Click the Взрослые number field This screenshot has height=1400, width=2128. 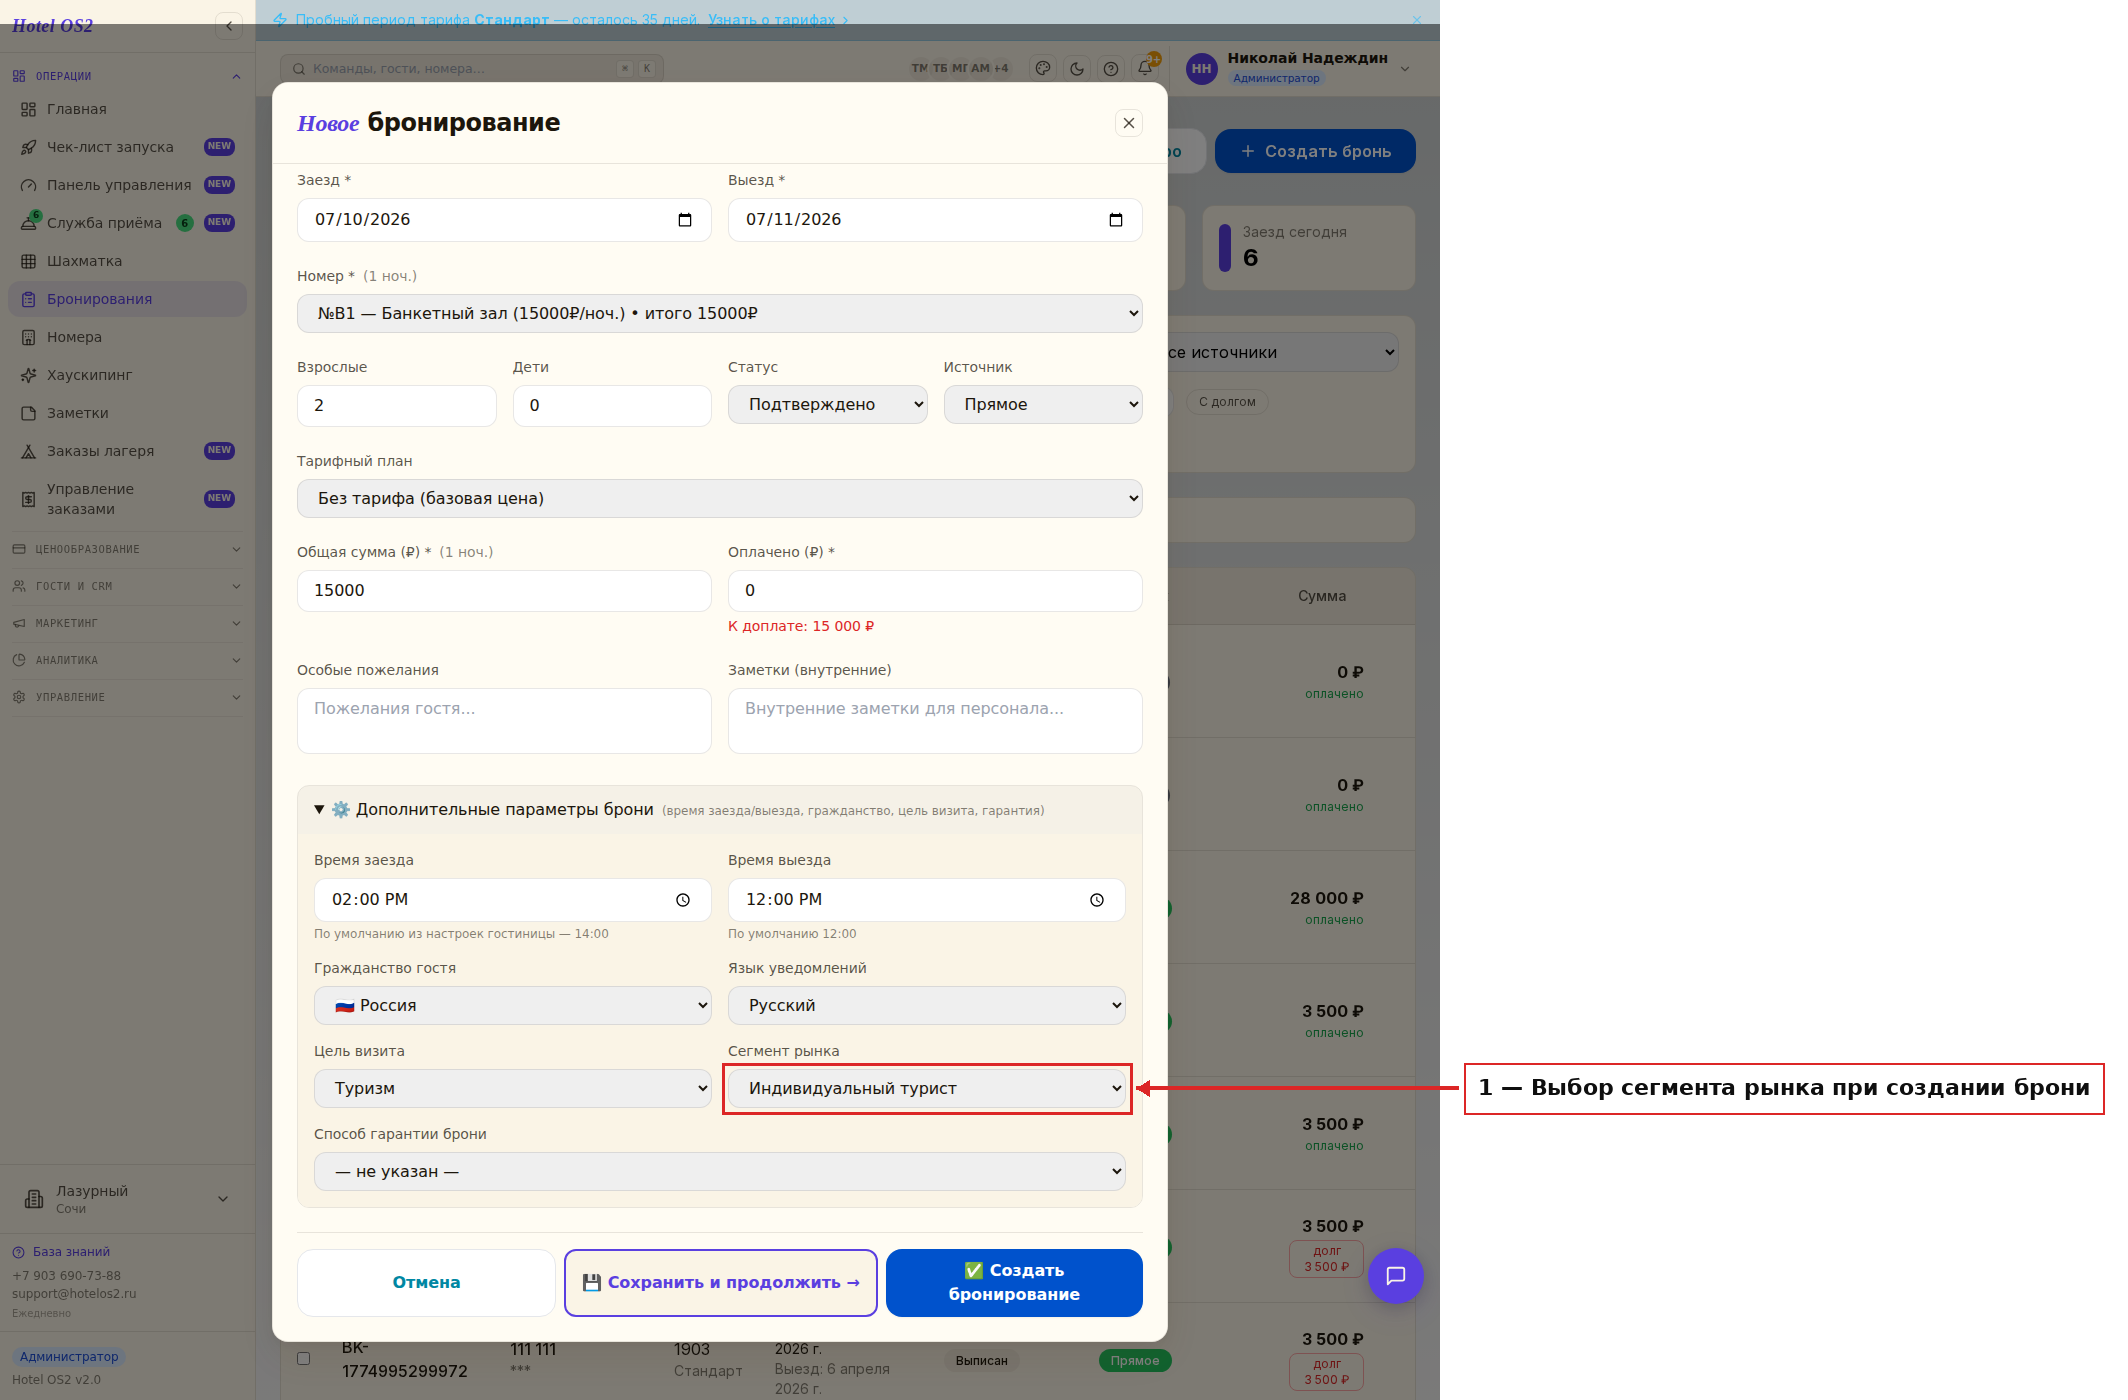(x=396, y=406)
